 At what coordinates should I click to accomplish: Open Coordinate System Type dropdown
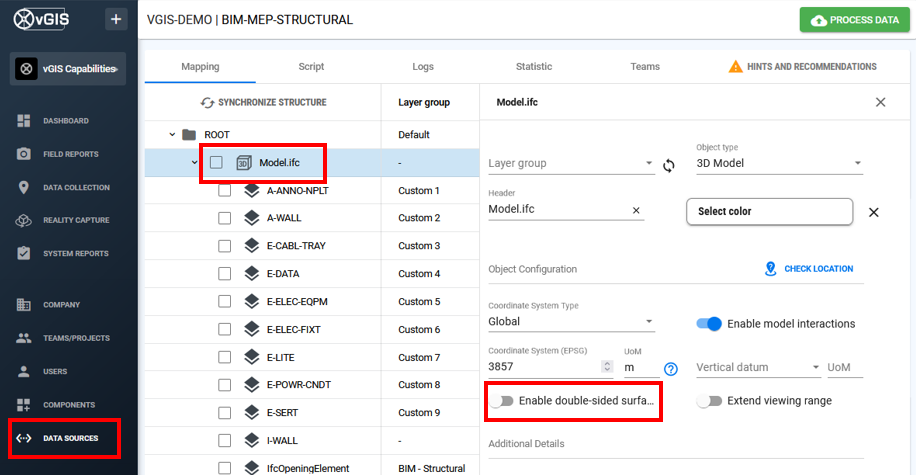(571, 322)
